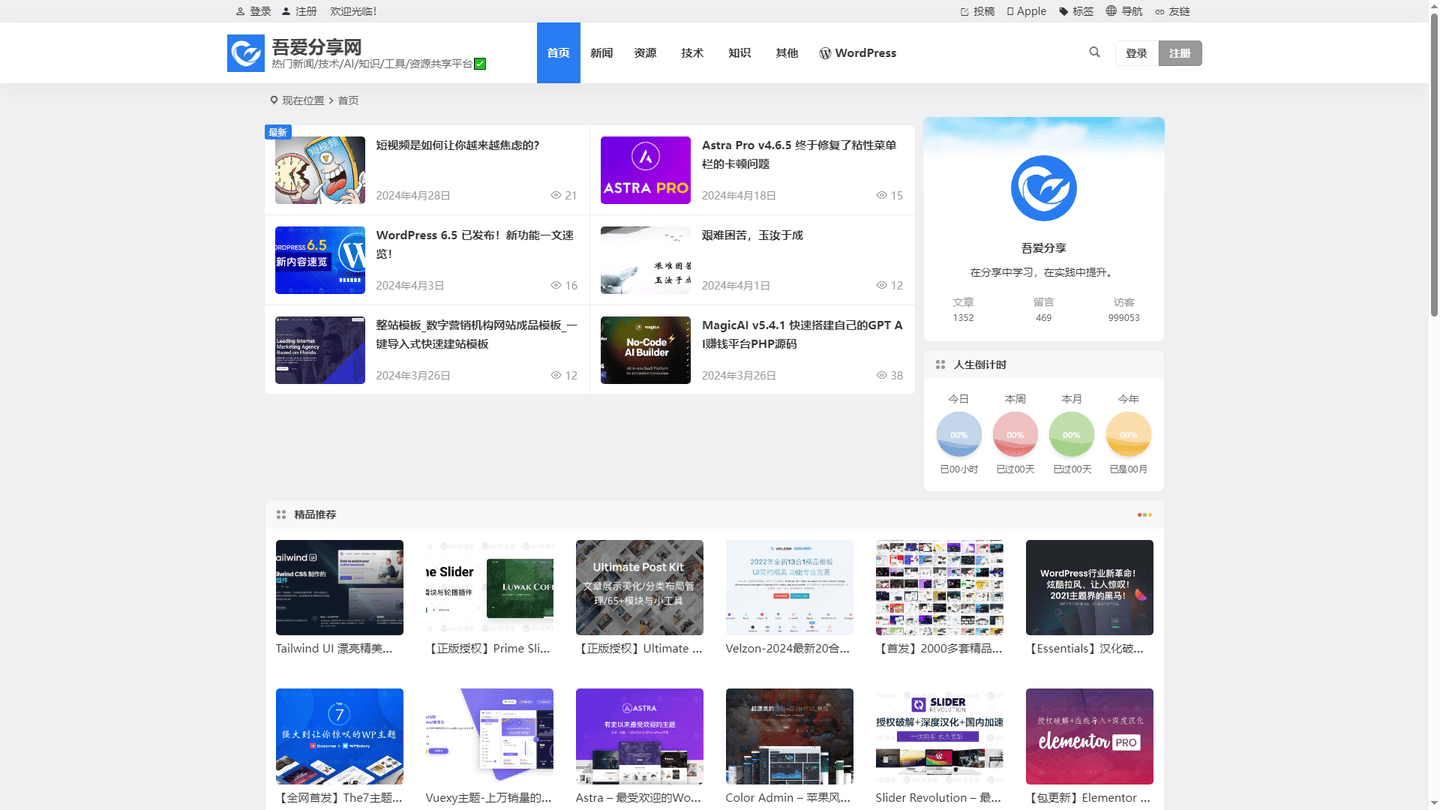Open the 新闻 menu item
The image size is (1440, 810).
601,53
